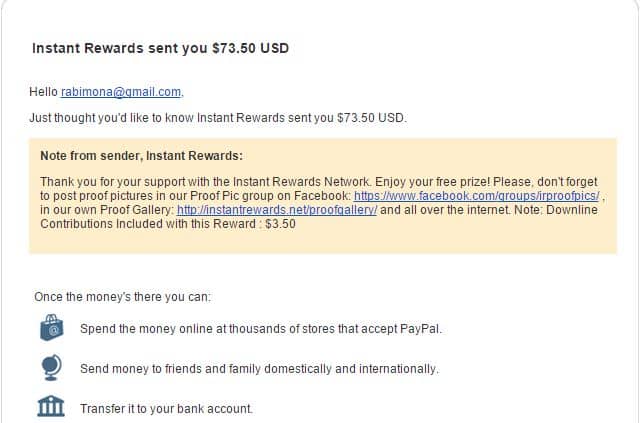Click the yellow sender note box

click(323, 196)
